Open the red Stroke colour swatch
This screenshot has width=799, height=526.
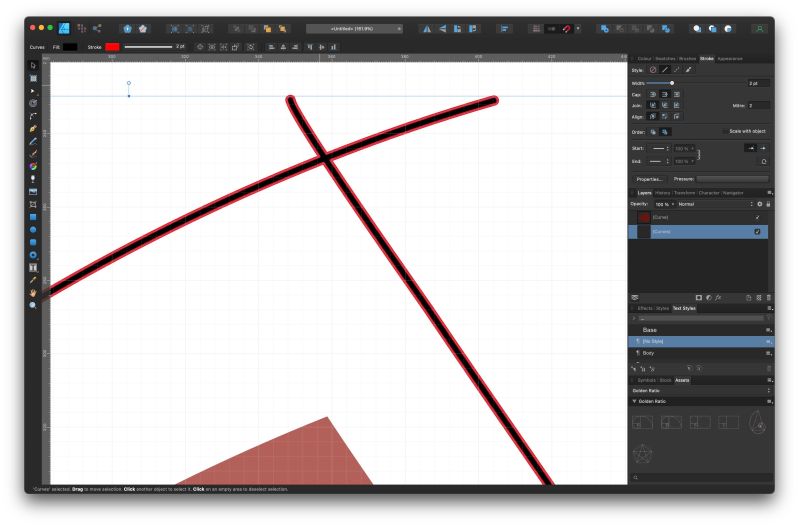pos(112,47)
